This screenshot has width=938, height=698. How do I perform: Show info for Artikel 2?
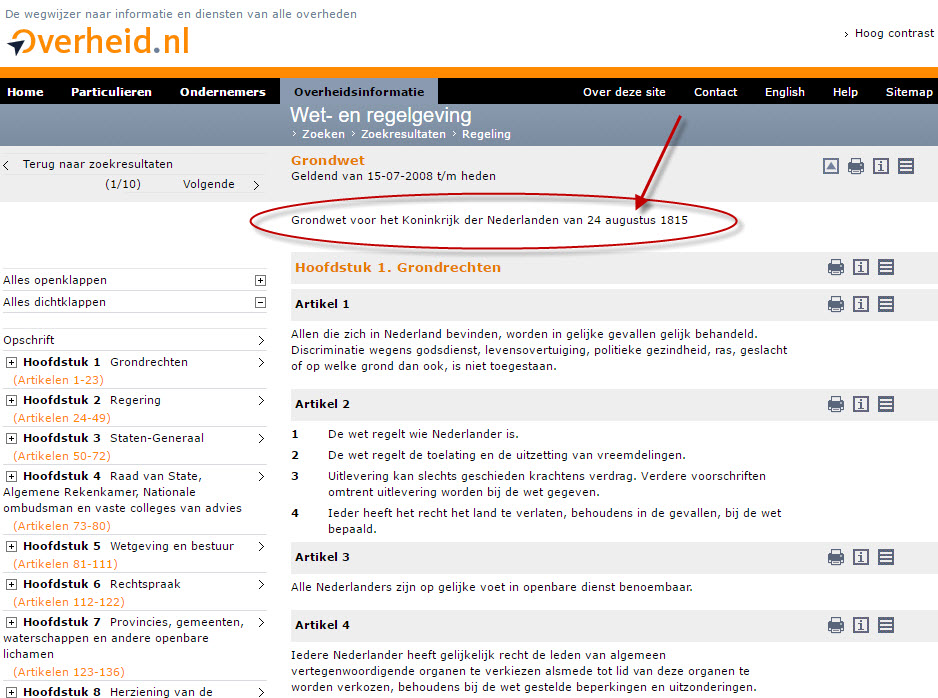(x=861, y=404)
